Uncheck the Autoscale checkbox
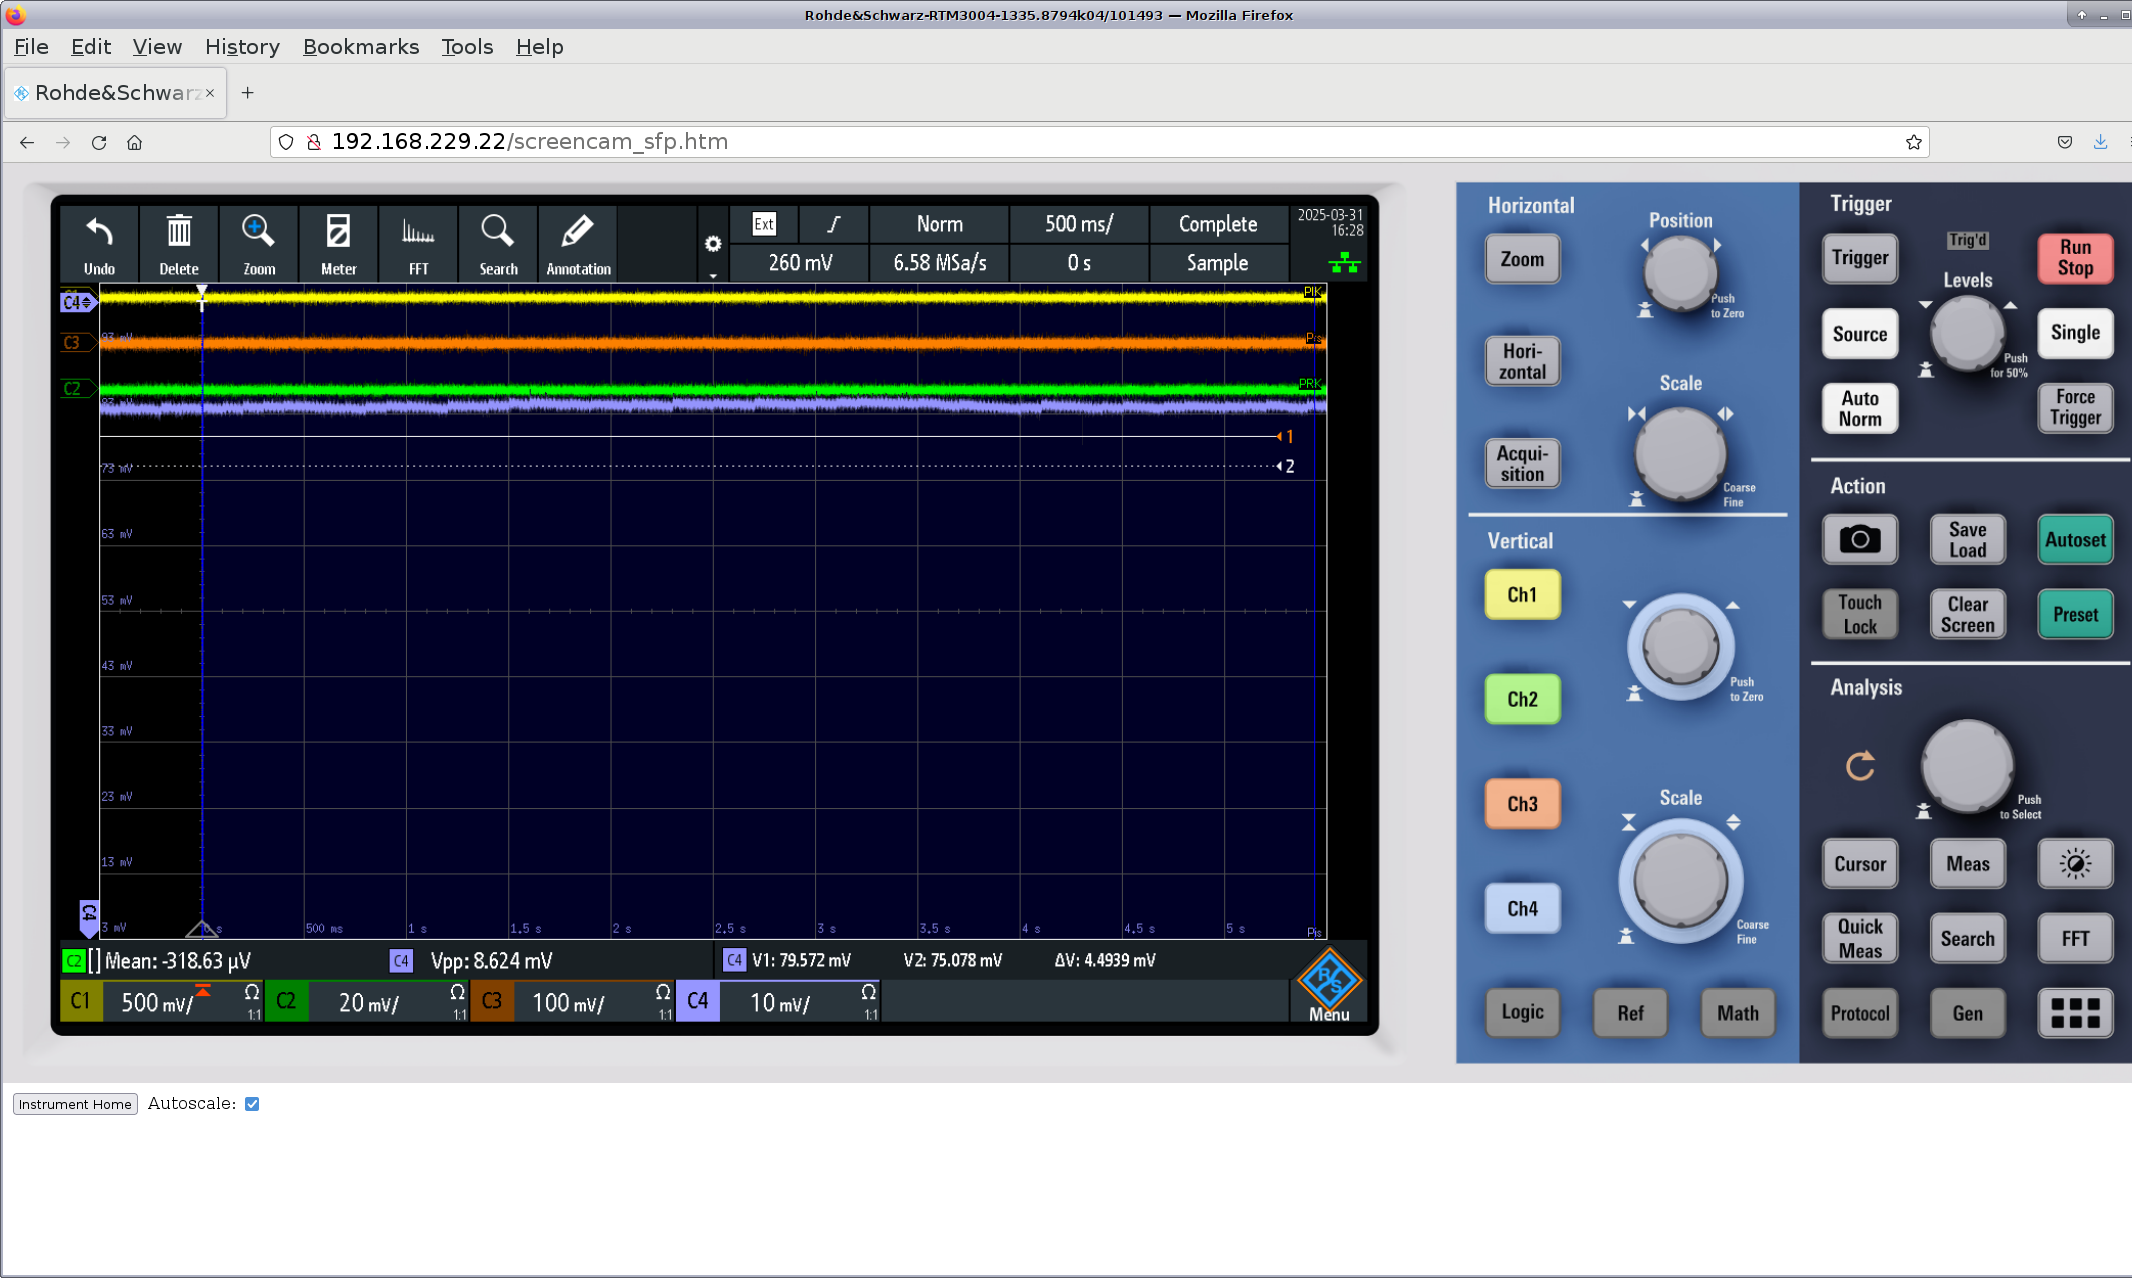Screen dimensions: 2132x1278 (x=252, y=1104)
